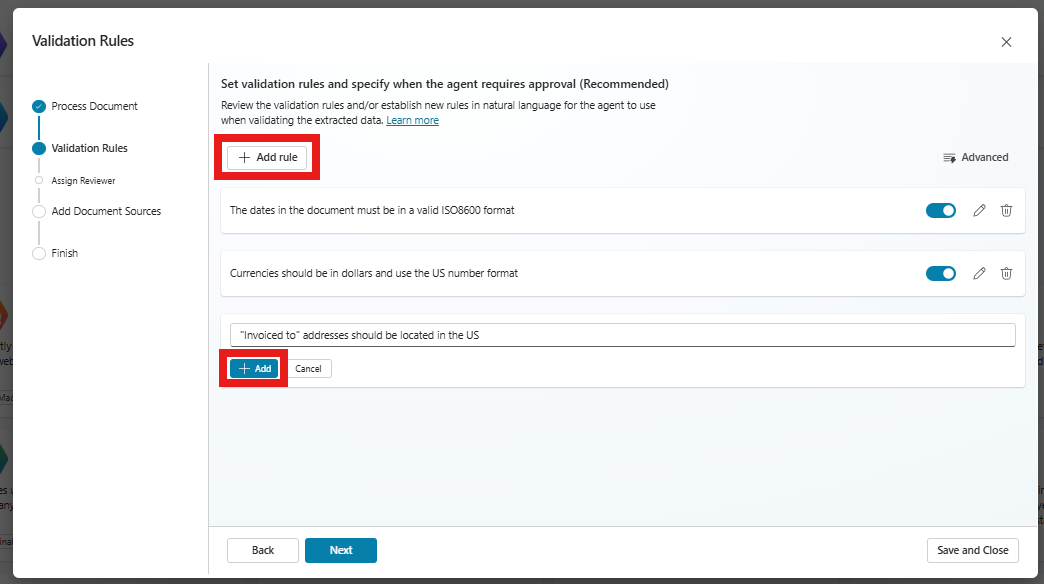Edit the currencies in dollars rule
This screenshot has height=584, width=1044.
pyautogui.click(x=979, y=273)
